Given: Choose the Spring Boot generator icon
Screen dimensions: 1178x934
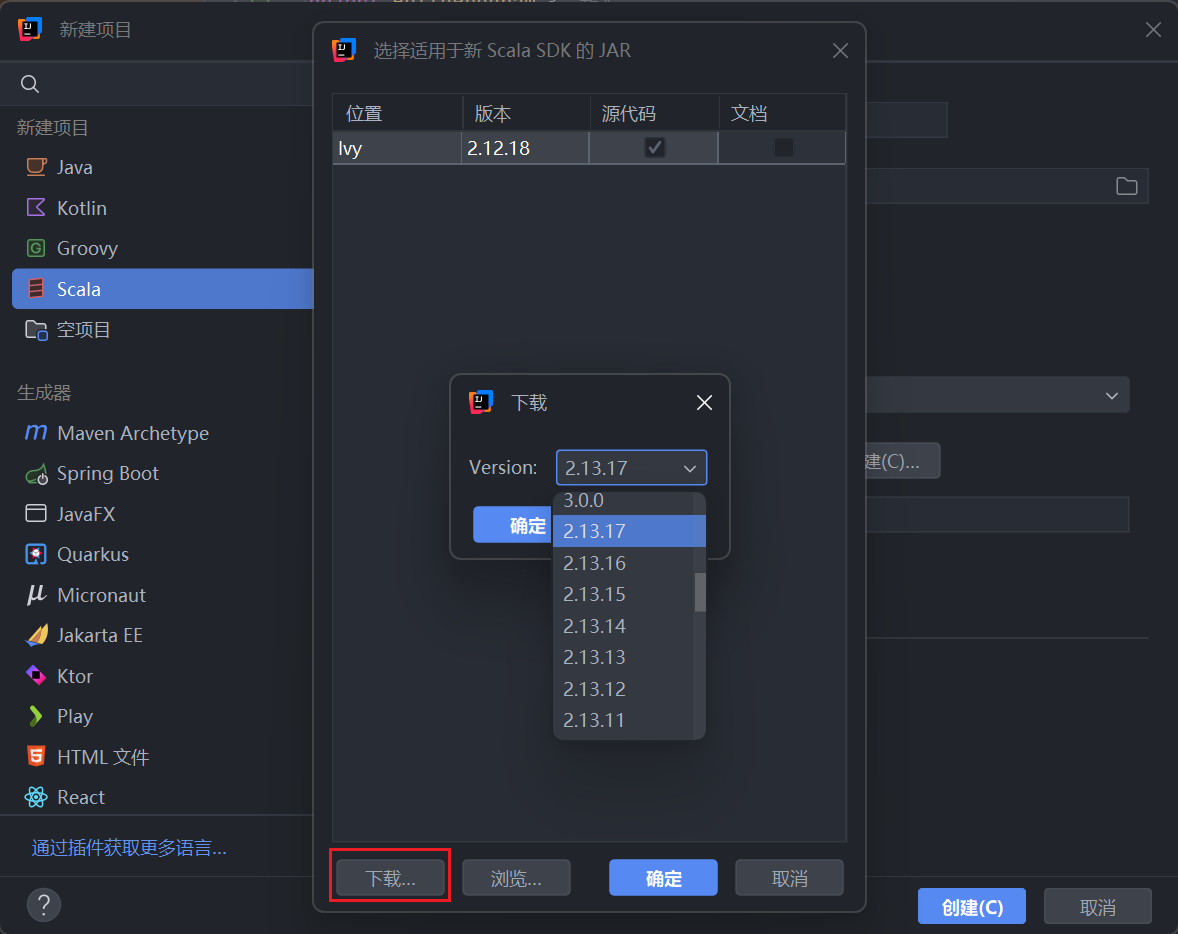Looking at the screenshot, I should (x=36, y=473).
